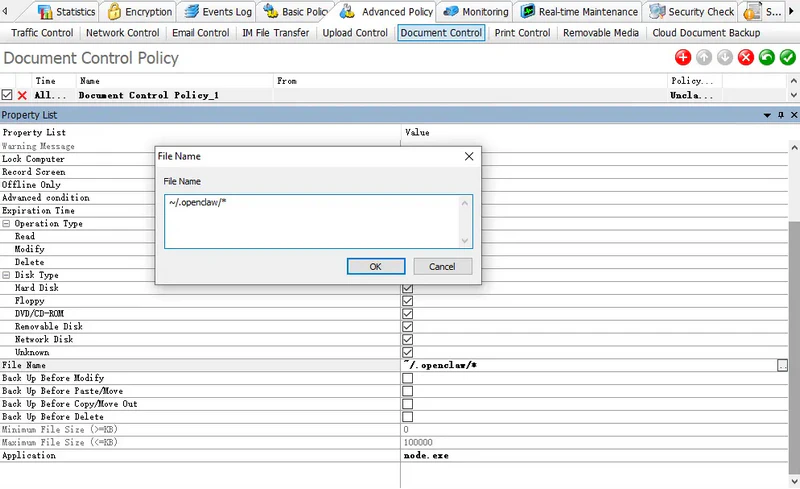Viewport: 800px width, 489px height.
Task: Pin the Property List panel
Action: pos(781,115)
